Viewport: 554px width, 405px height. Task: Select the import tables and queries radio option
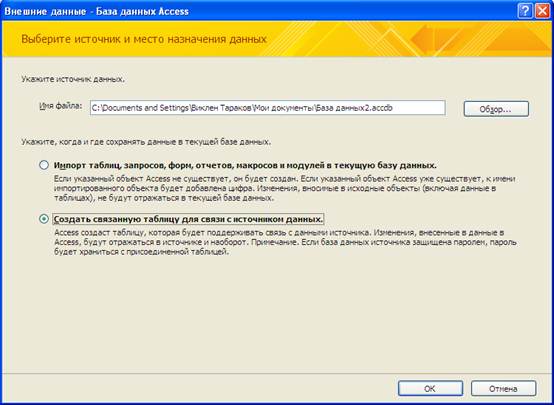[44, 165]
